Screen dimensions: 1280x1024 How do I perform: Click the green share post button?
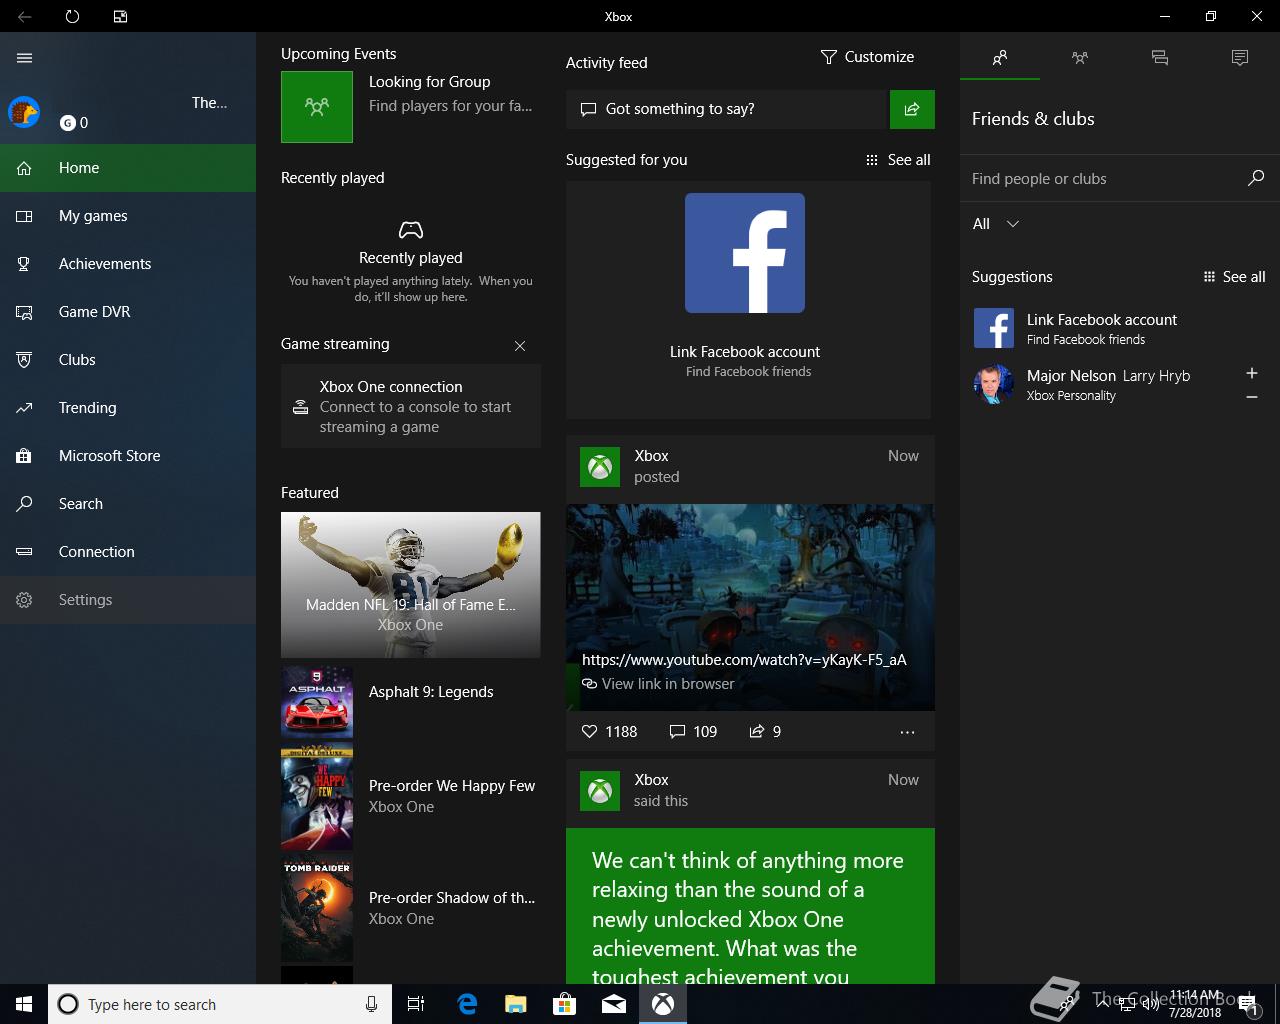pos(912,109)
